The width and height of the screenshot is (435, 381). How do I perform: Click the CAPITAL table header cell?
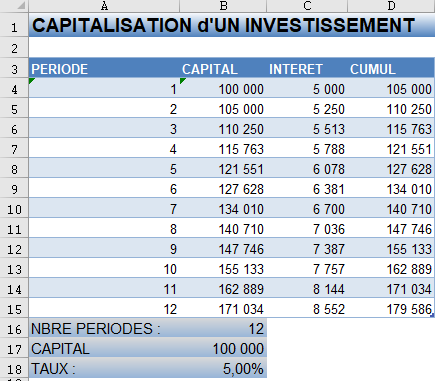point(223,69)
